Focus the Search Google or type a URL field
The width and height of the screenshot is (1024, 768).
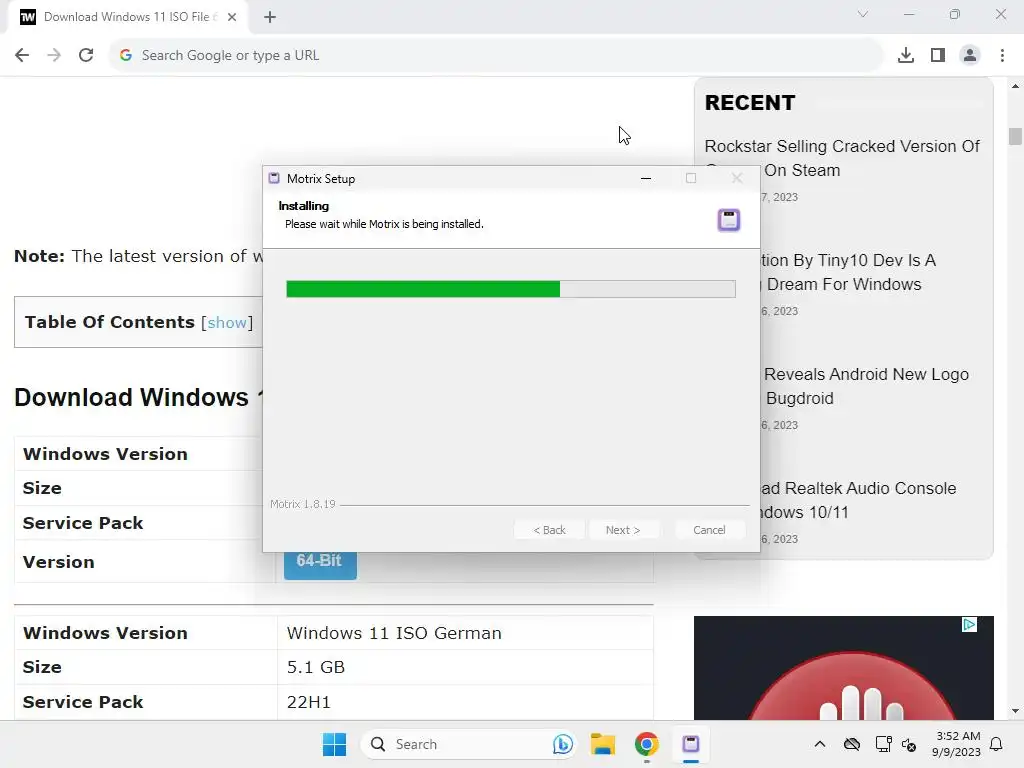[496, 55]
